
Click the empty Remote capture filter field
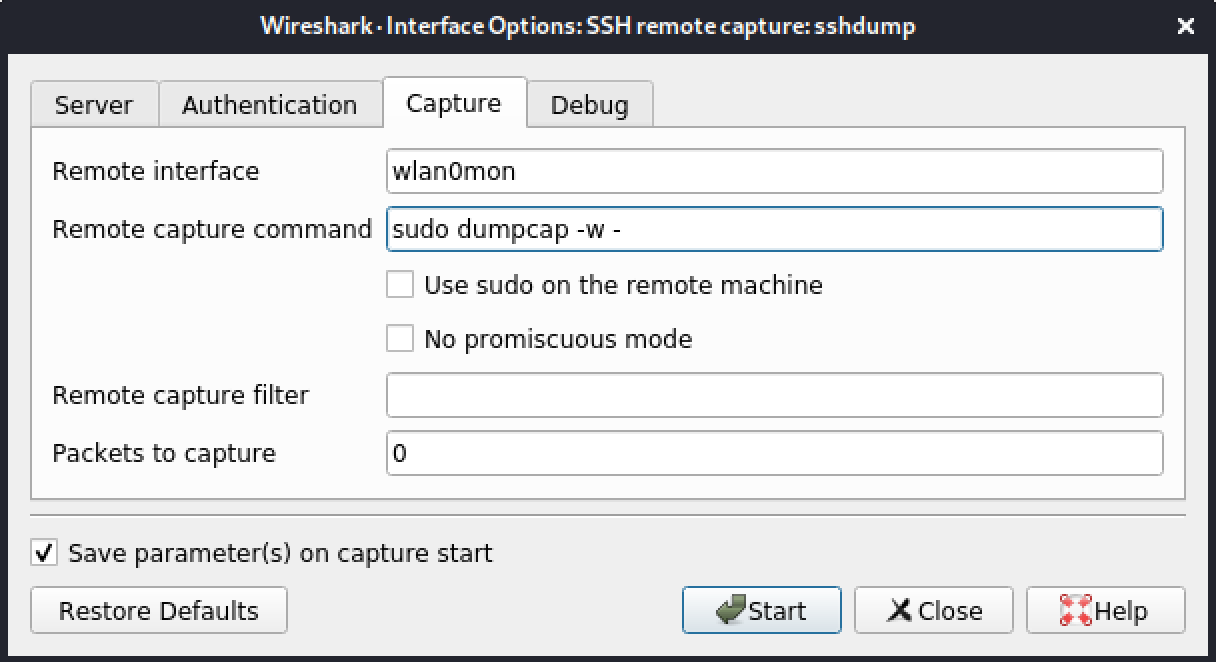pos(773,395)
